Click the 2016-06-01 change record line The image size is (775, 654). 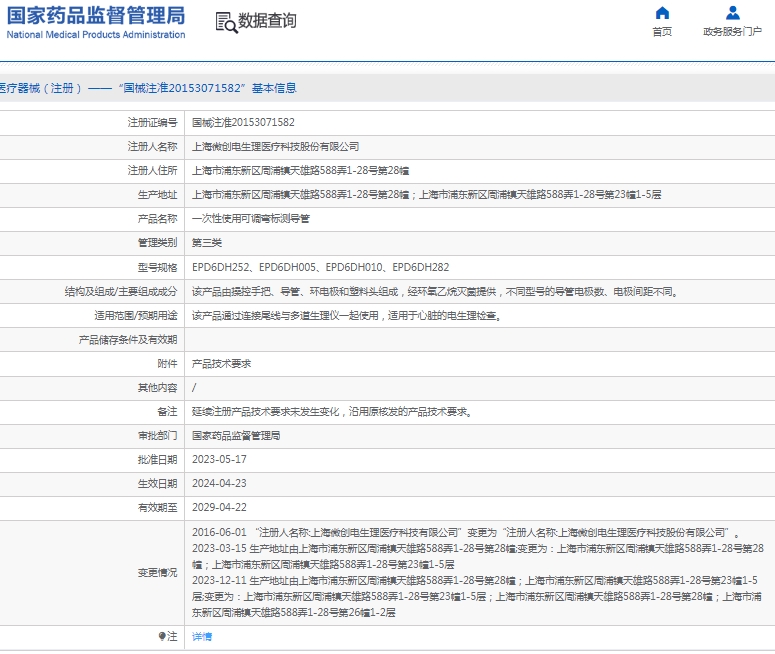pos(466,532)
